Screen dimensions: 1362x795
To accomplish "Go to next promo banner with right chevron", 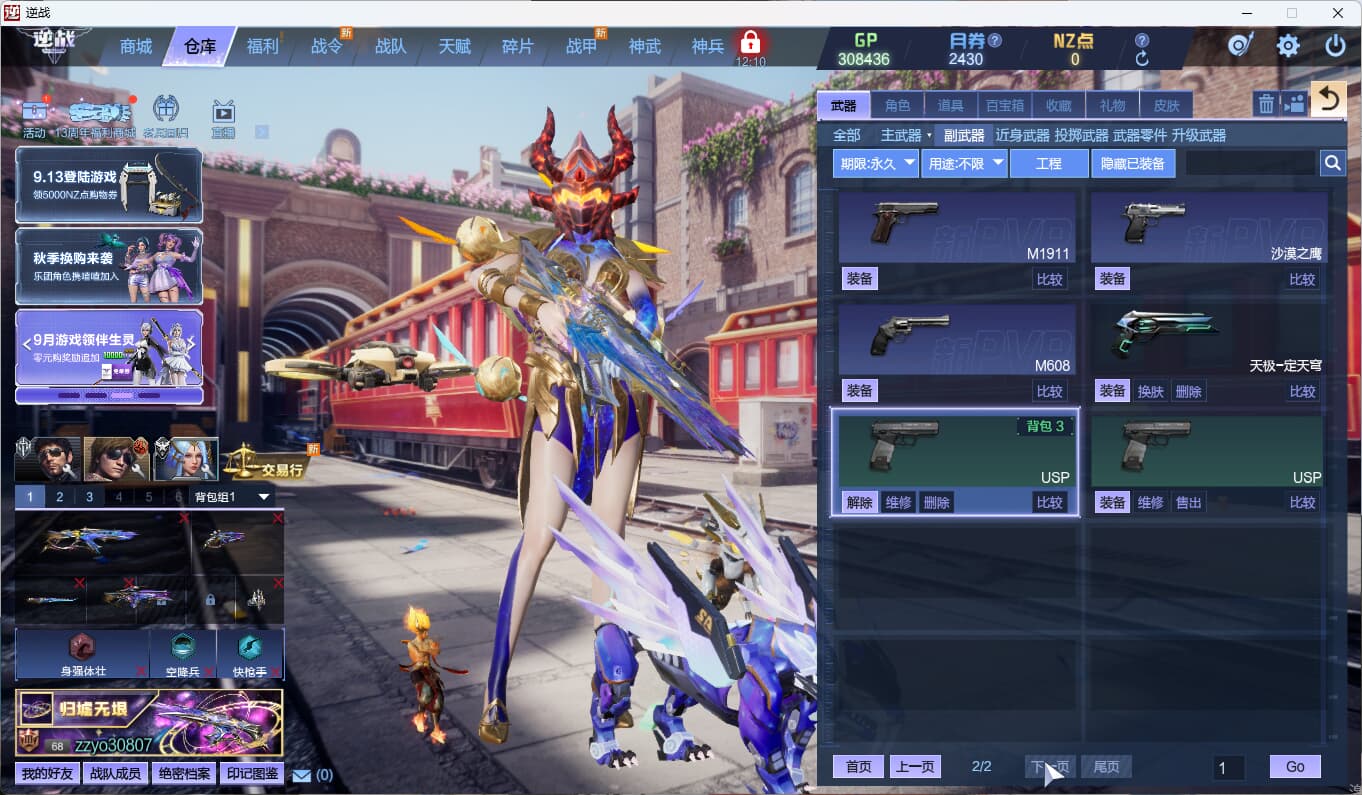I will click(190, 344).
